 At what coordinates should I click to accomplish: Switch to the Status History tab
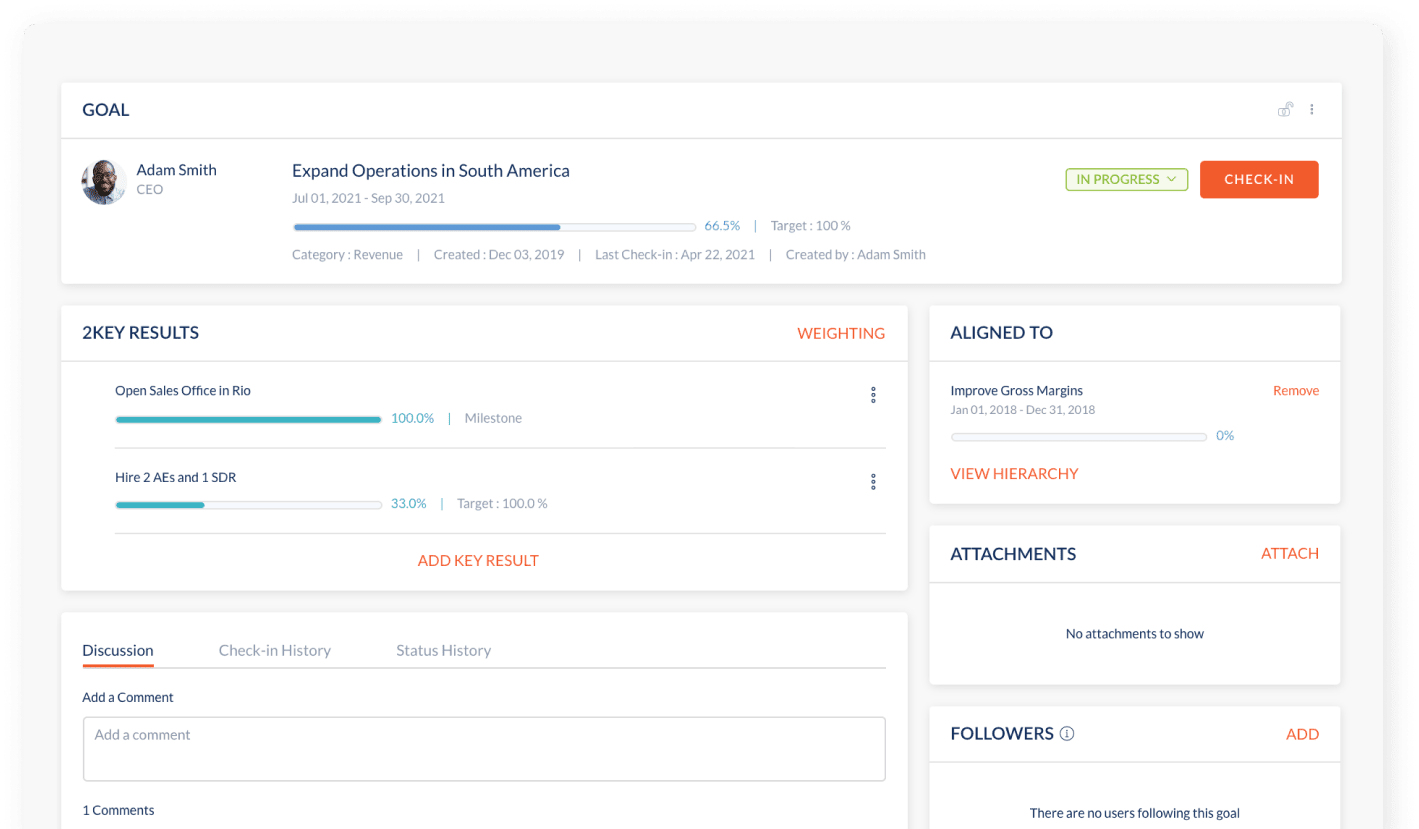[x=443, y=650]
